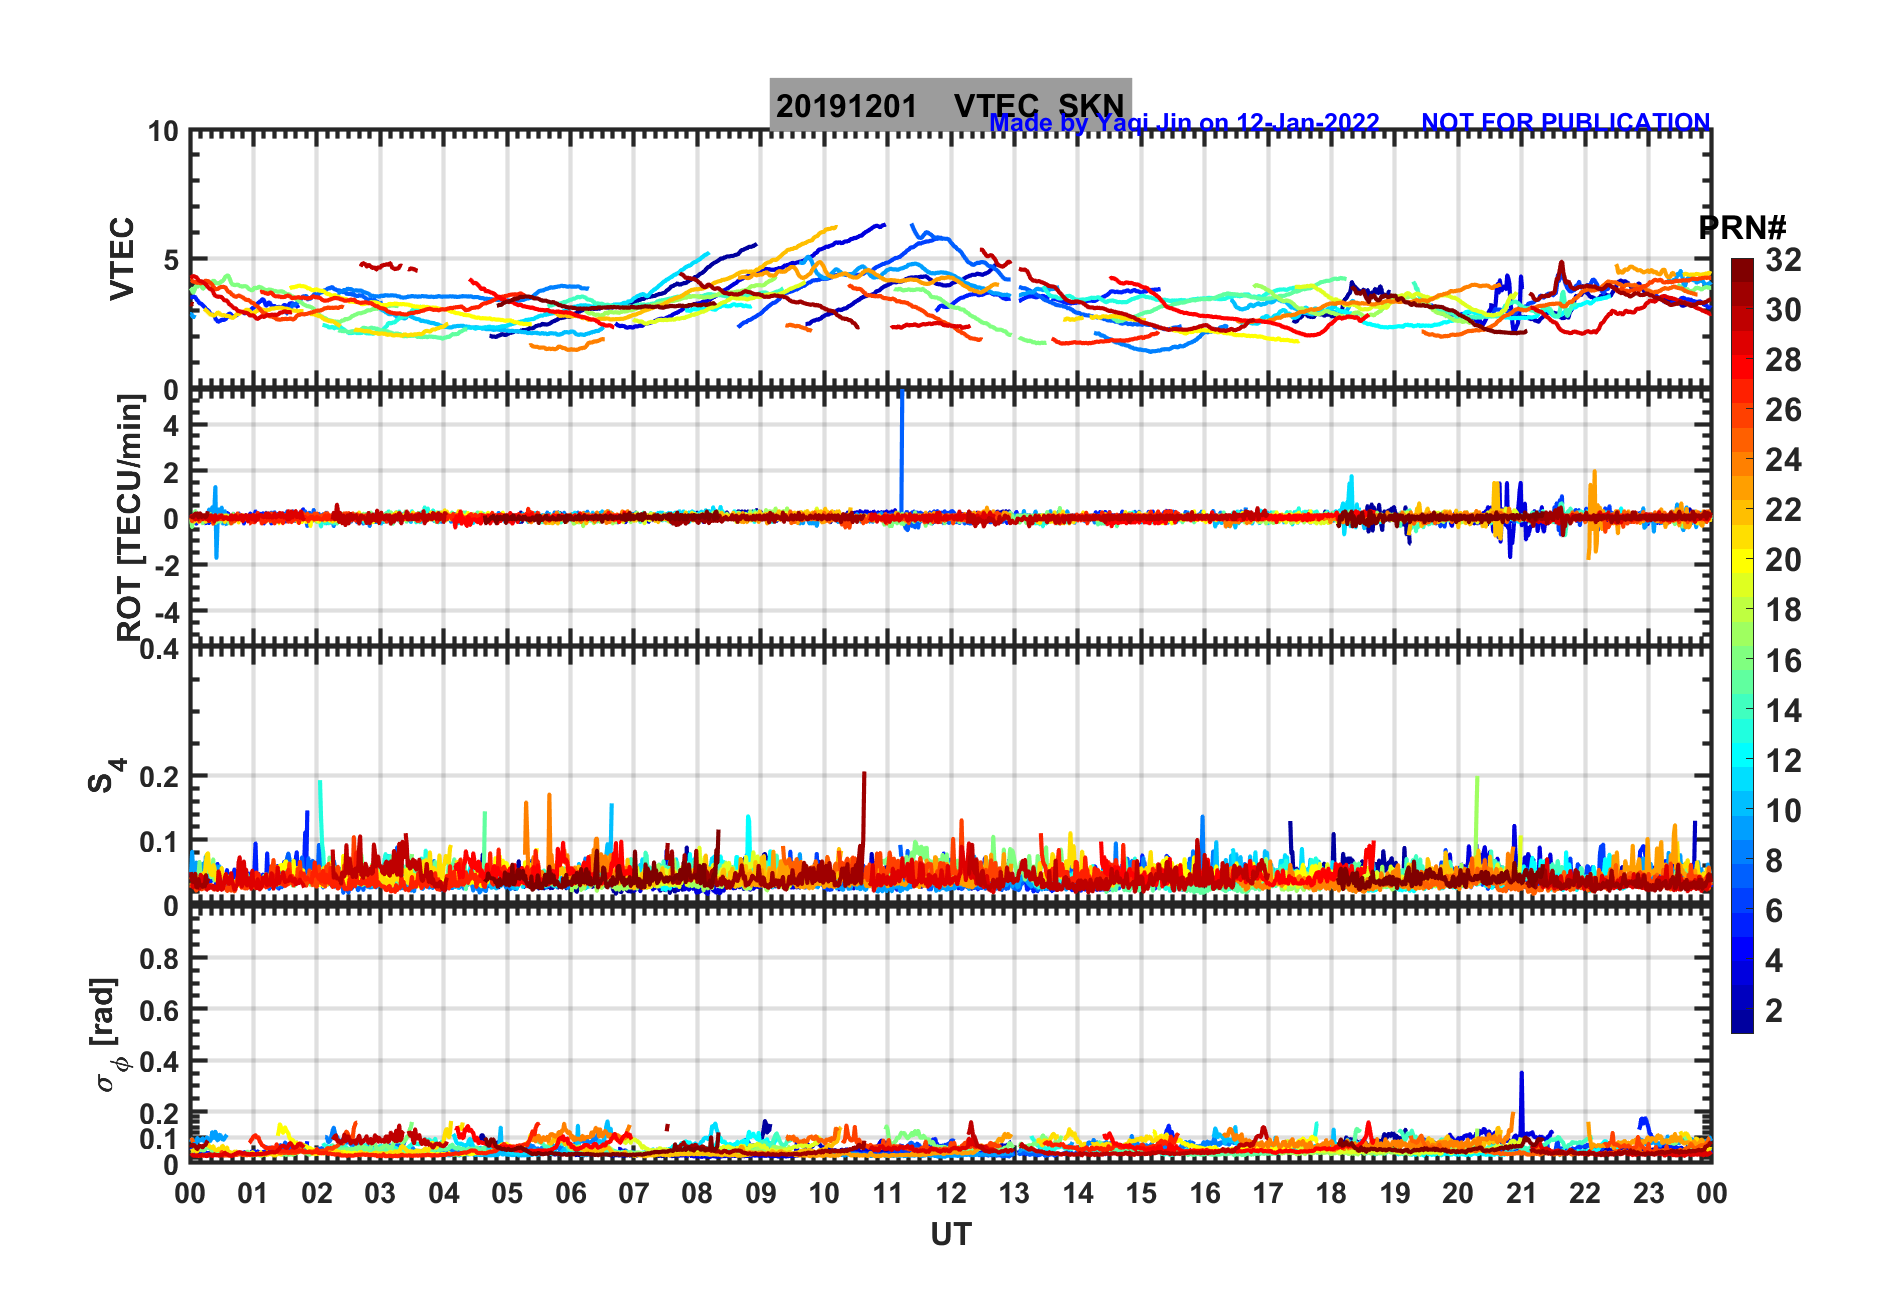Click the 'S4' y-axis label

(x=106, y=775)
